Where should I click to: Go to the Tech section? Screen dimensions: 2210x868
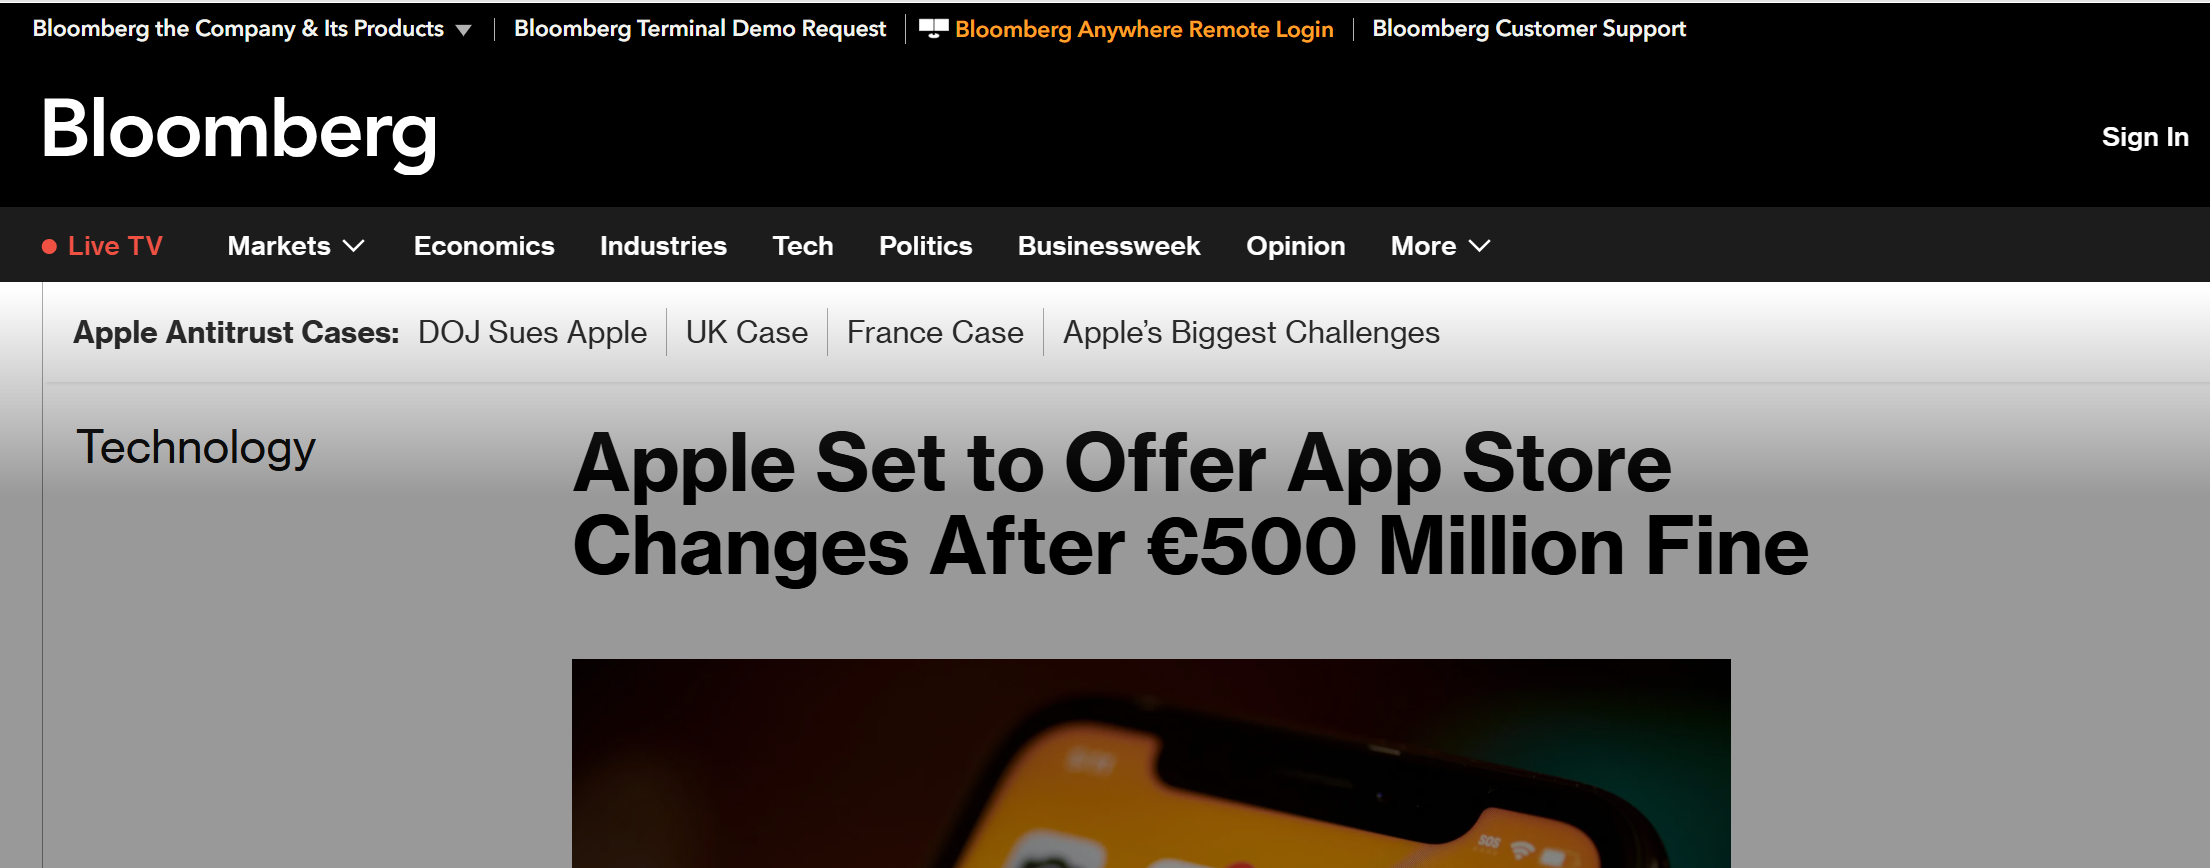803,246
